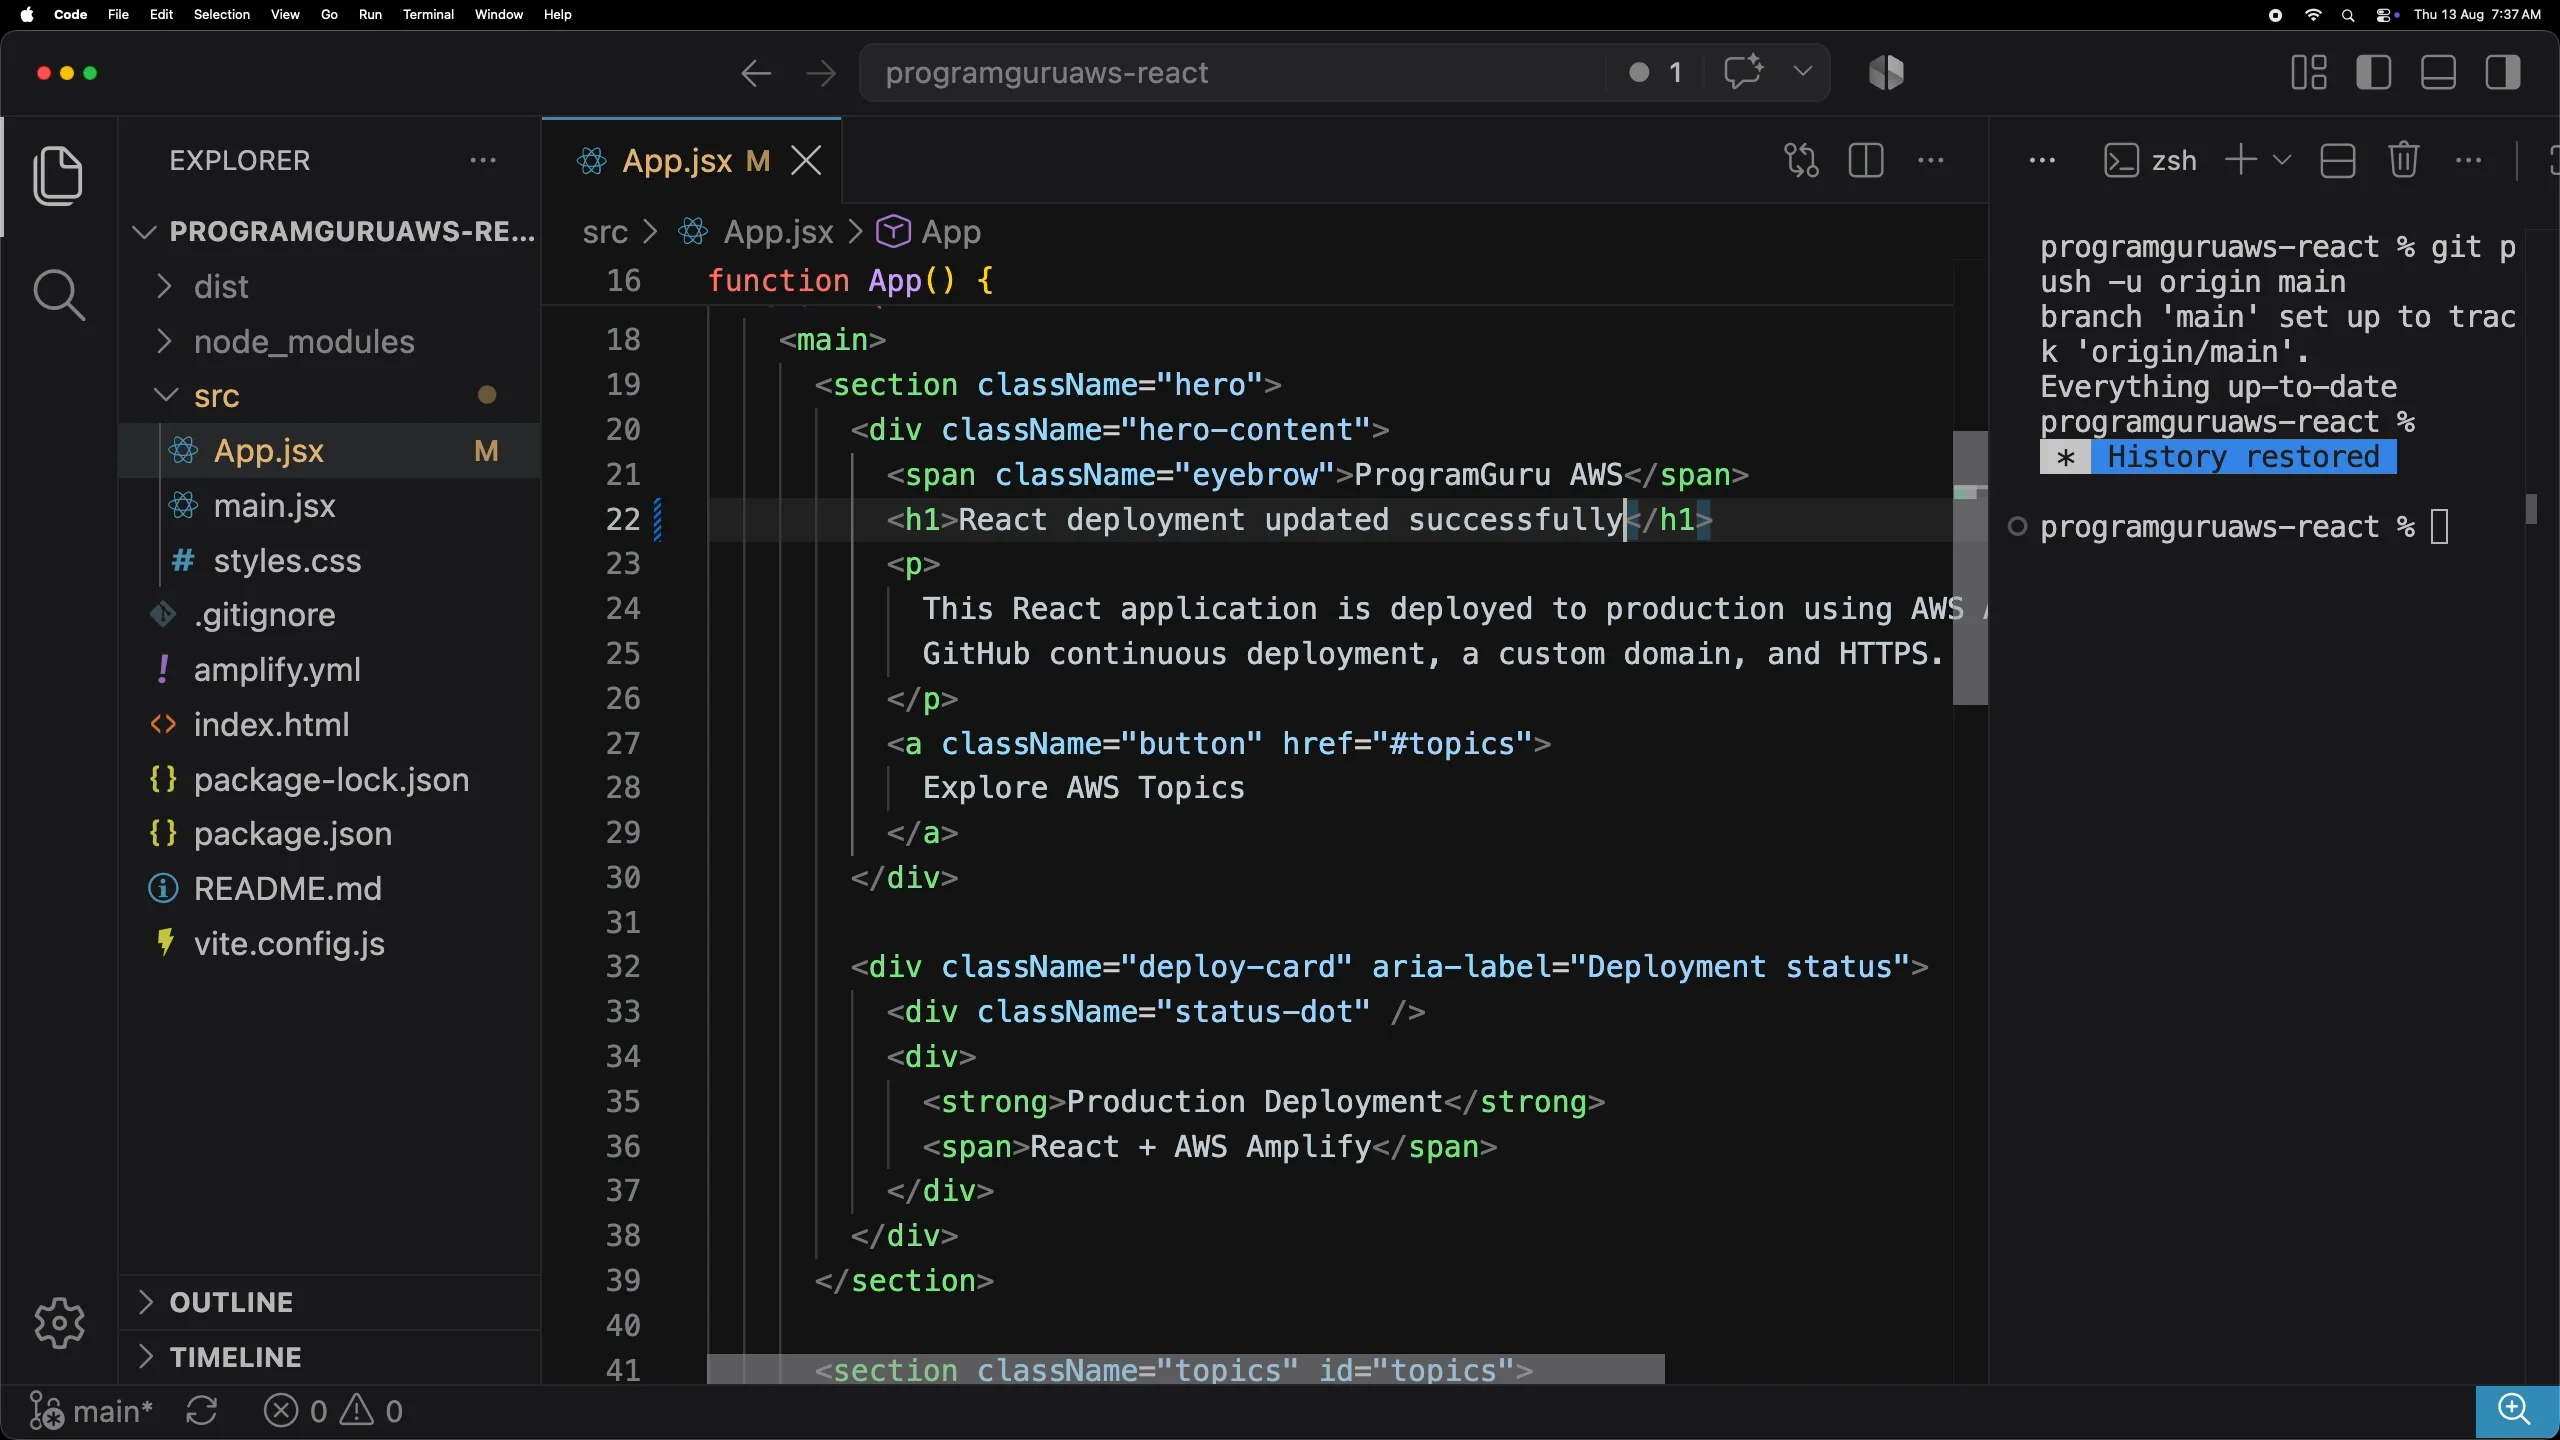Viewport: 2560px width, 1440px height.
Task: Open the Search view in the activity bar
Action: click(x=58, y=295)
